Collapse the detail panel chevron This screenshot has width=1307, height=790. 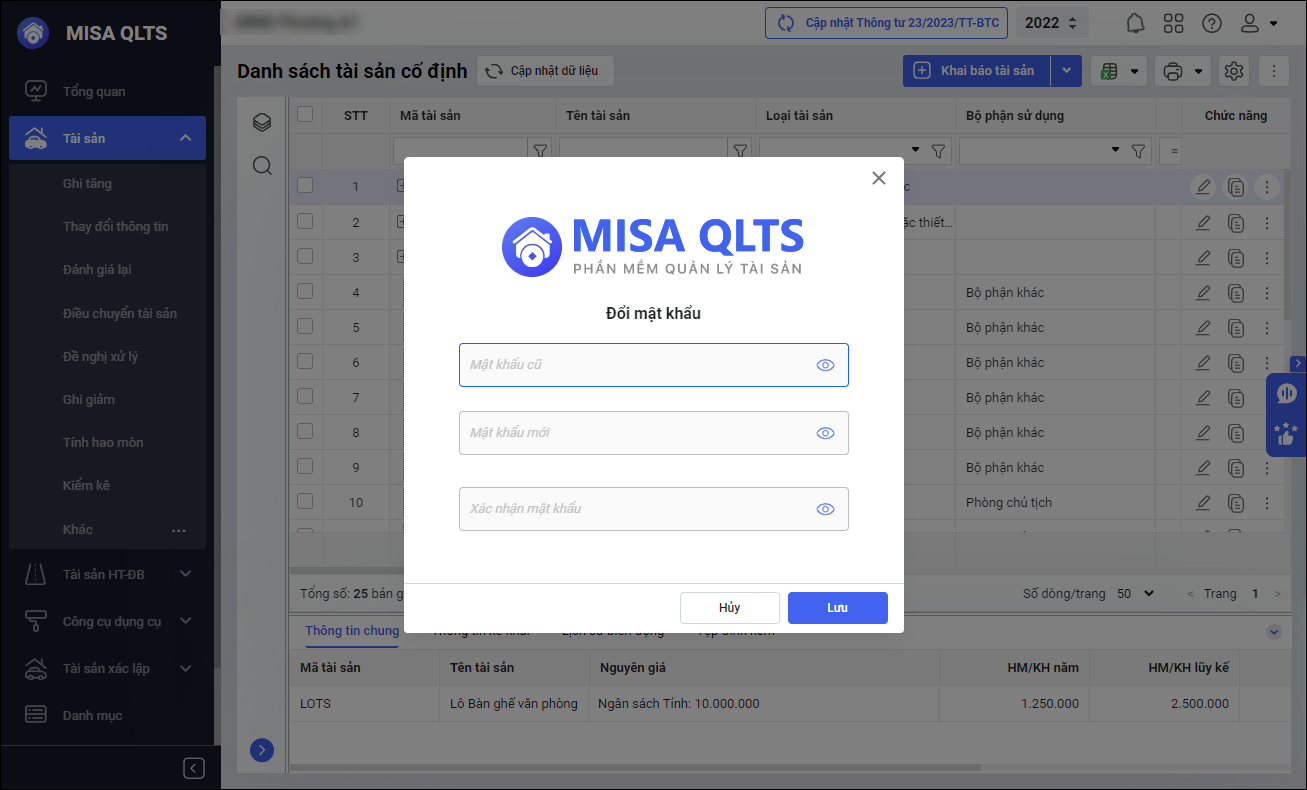[x=1274, y=632]
